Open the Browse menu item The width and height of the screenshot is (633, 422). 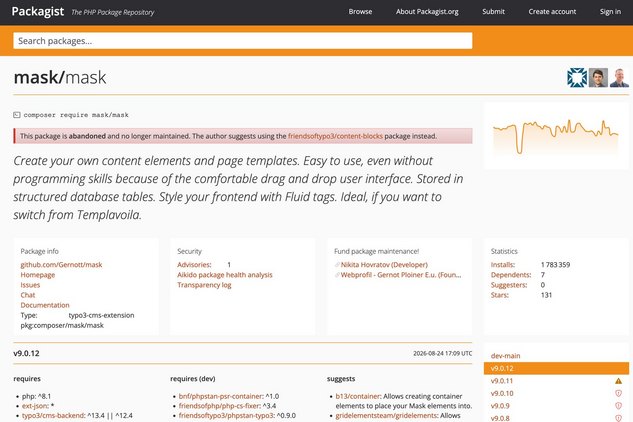tap(360, 12)
